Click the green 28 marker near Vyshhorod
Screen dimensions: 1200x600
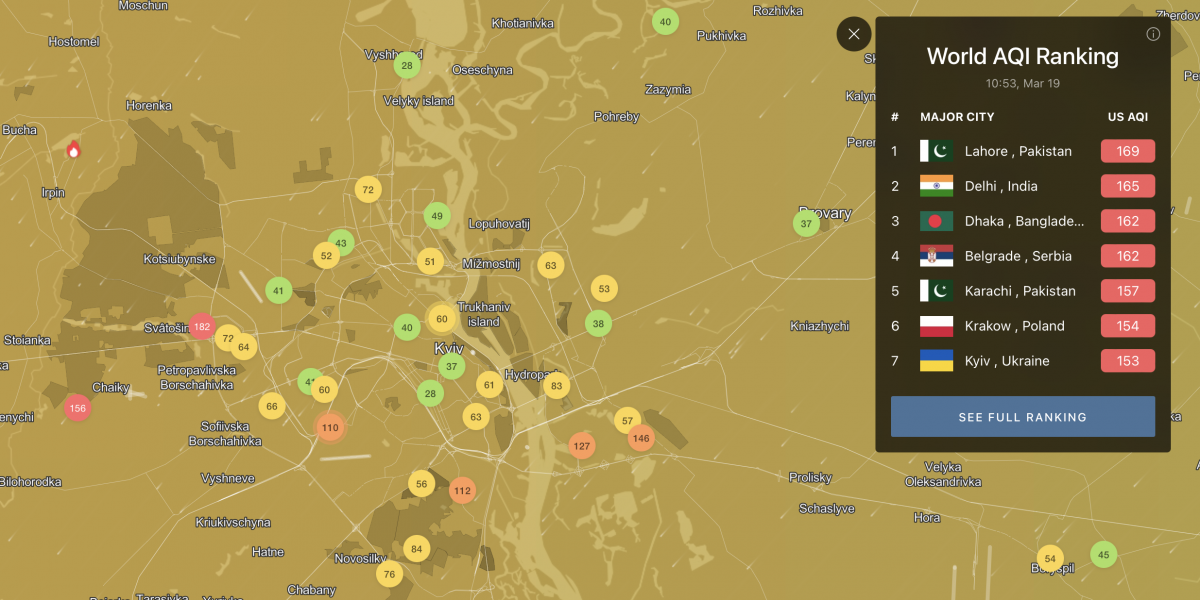point(406,66)
